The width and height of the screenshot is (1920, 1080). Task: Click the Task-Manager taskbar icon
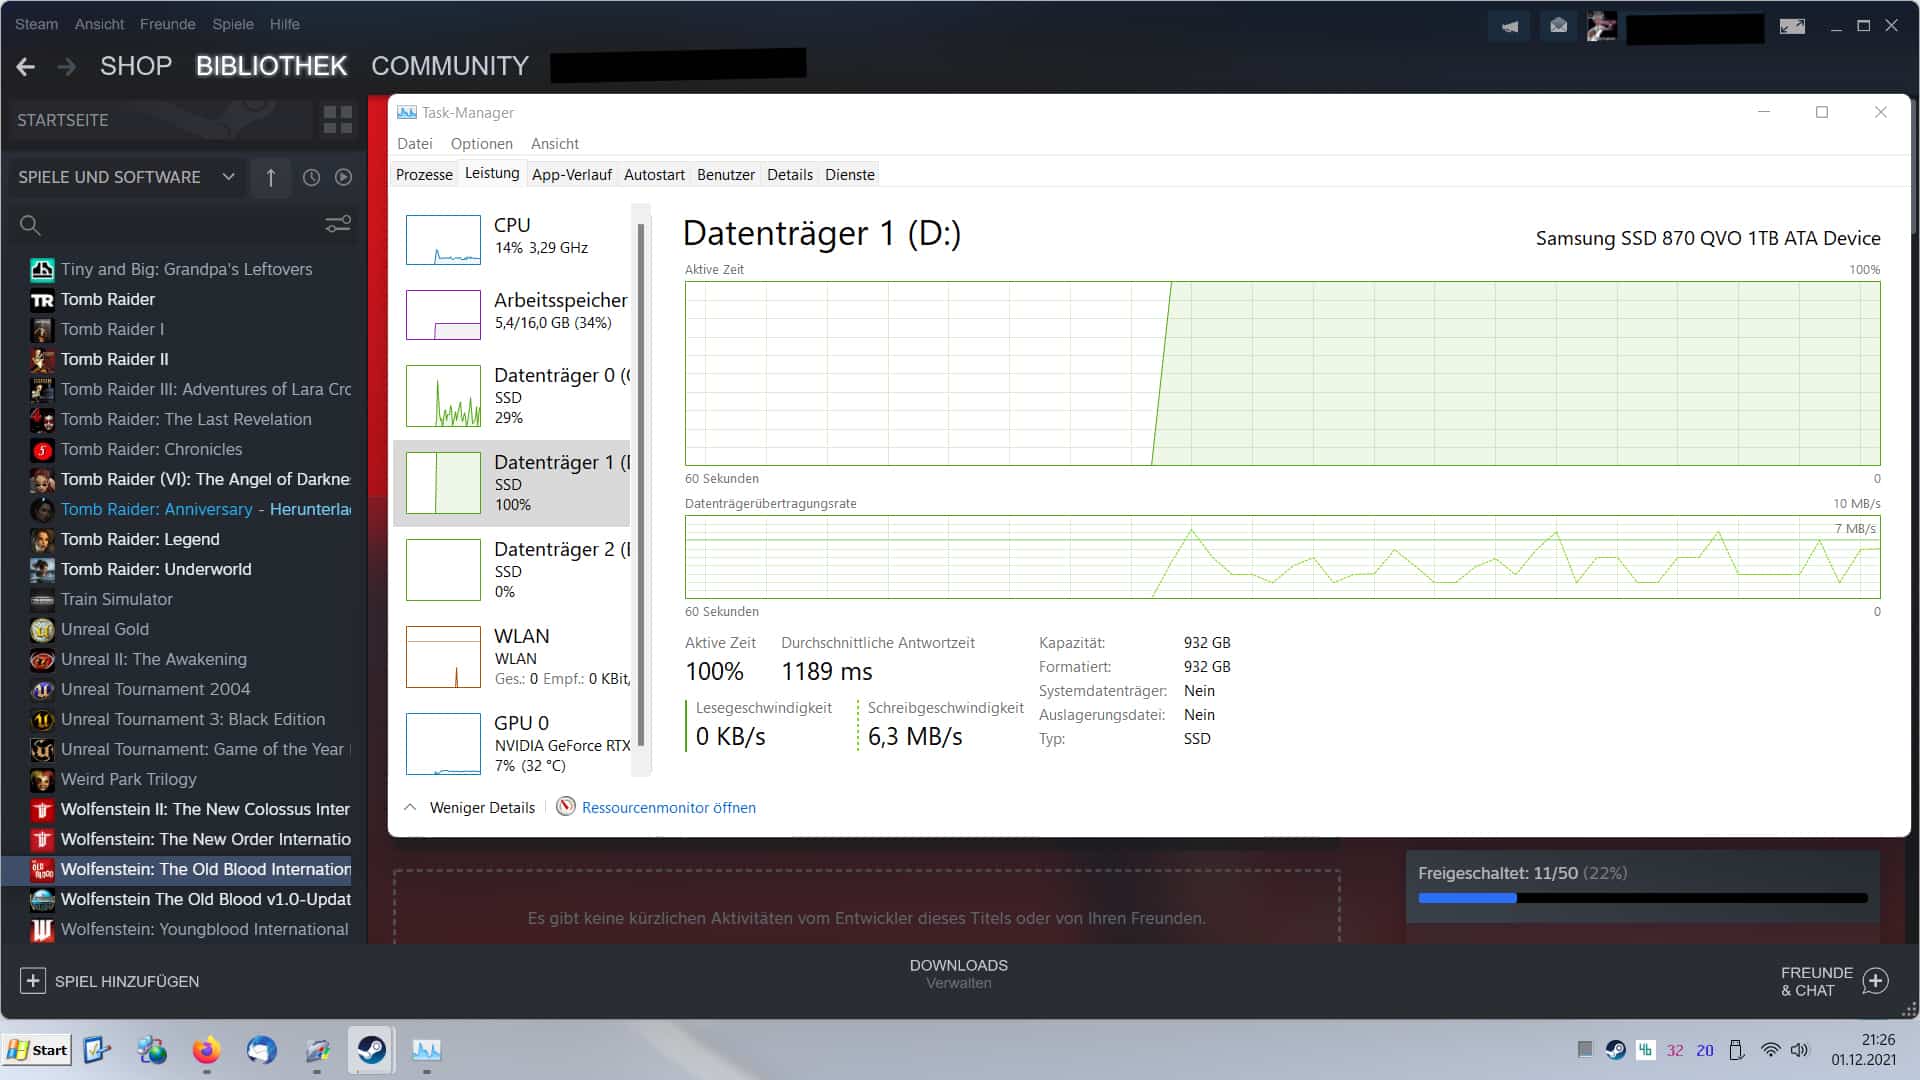426,1050
